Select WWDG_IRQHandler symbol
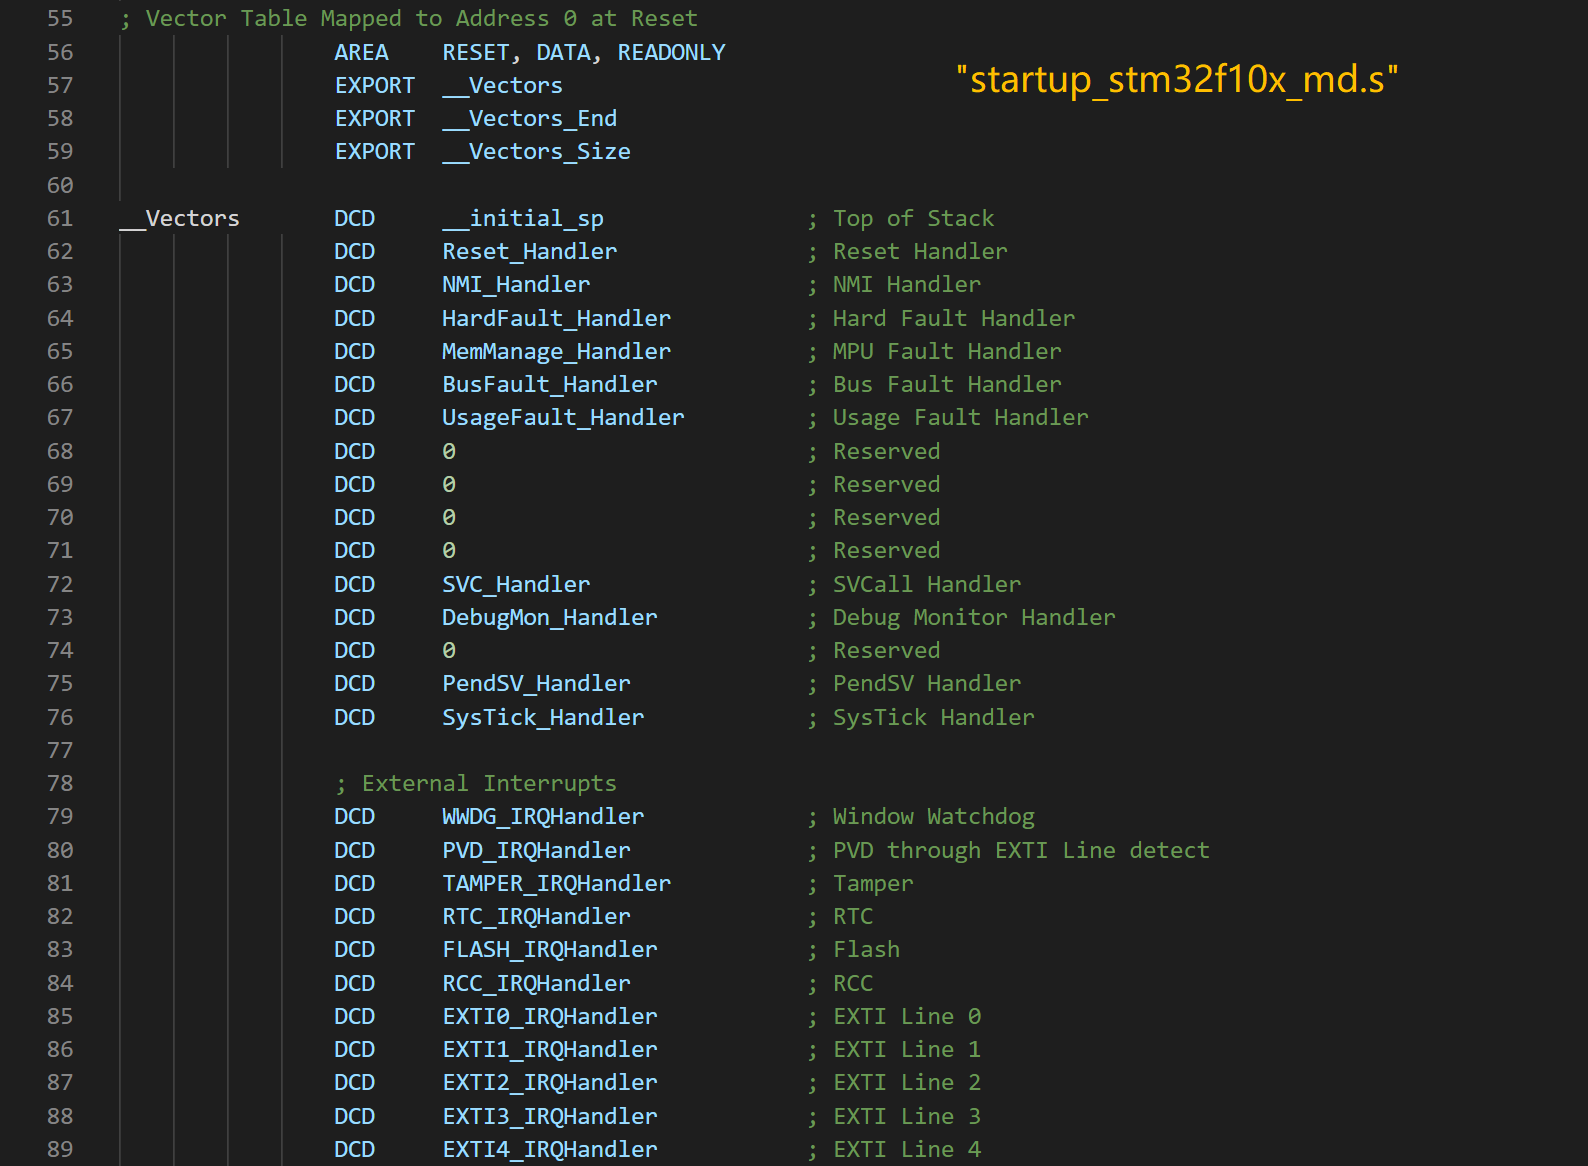 click(543, 817)
